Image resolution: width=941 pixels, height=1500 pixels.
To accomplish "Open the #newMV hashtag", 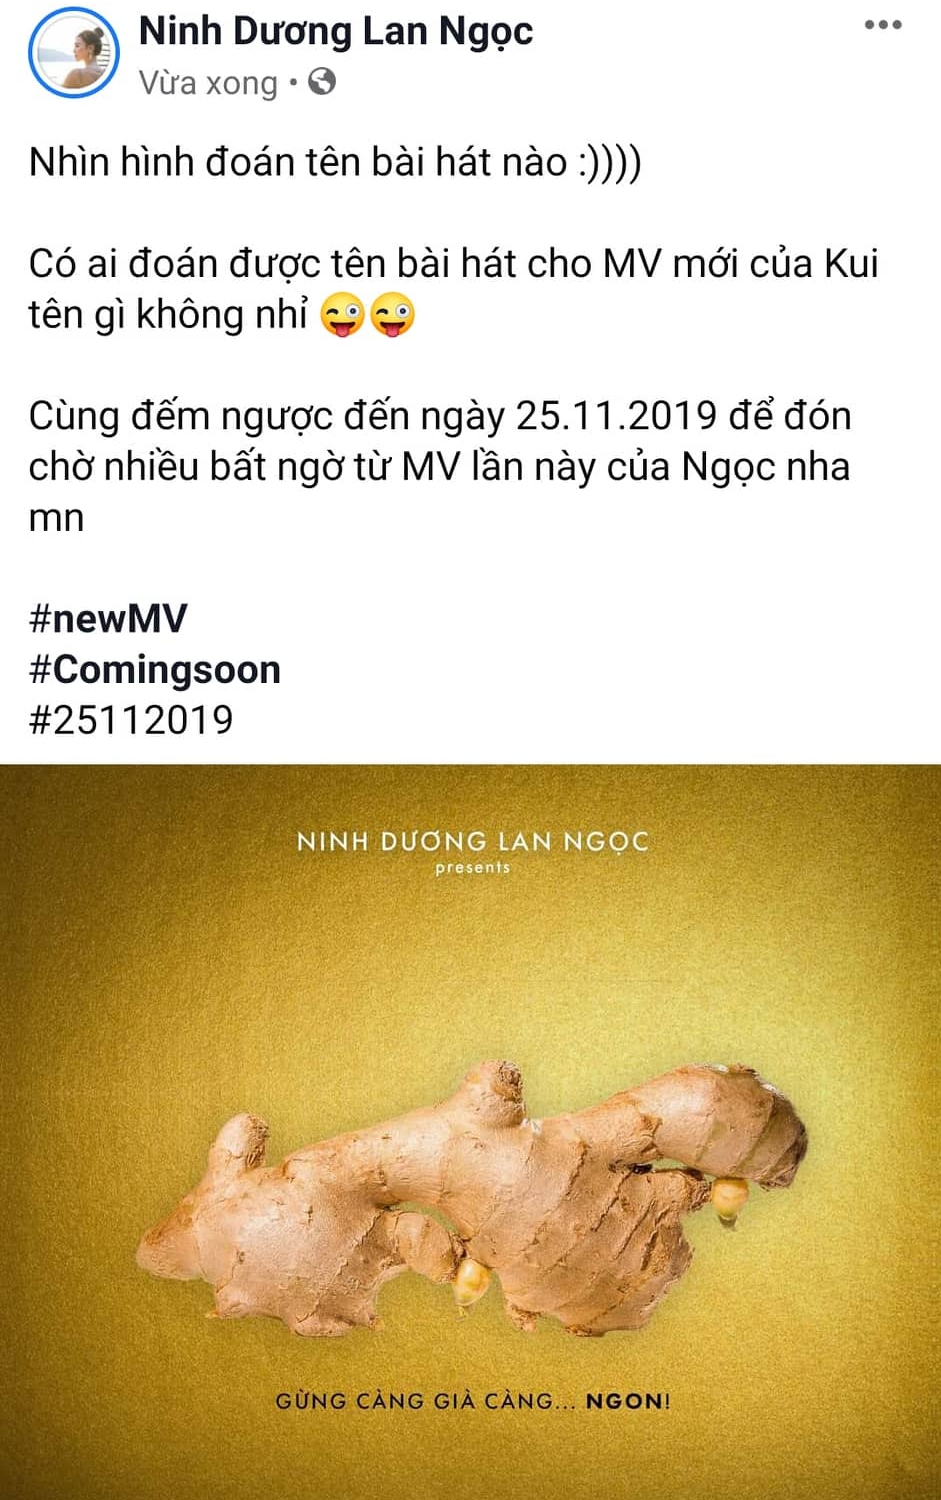I will pos(108,618).
